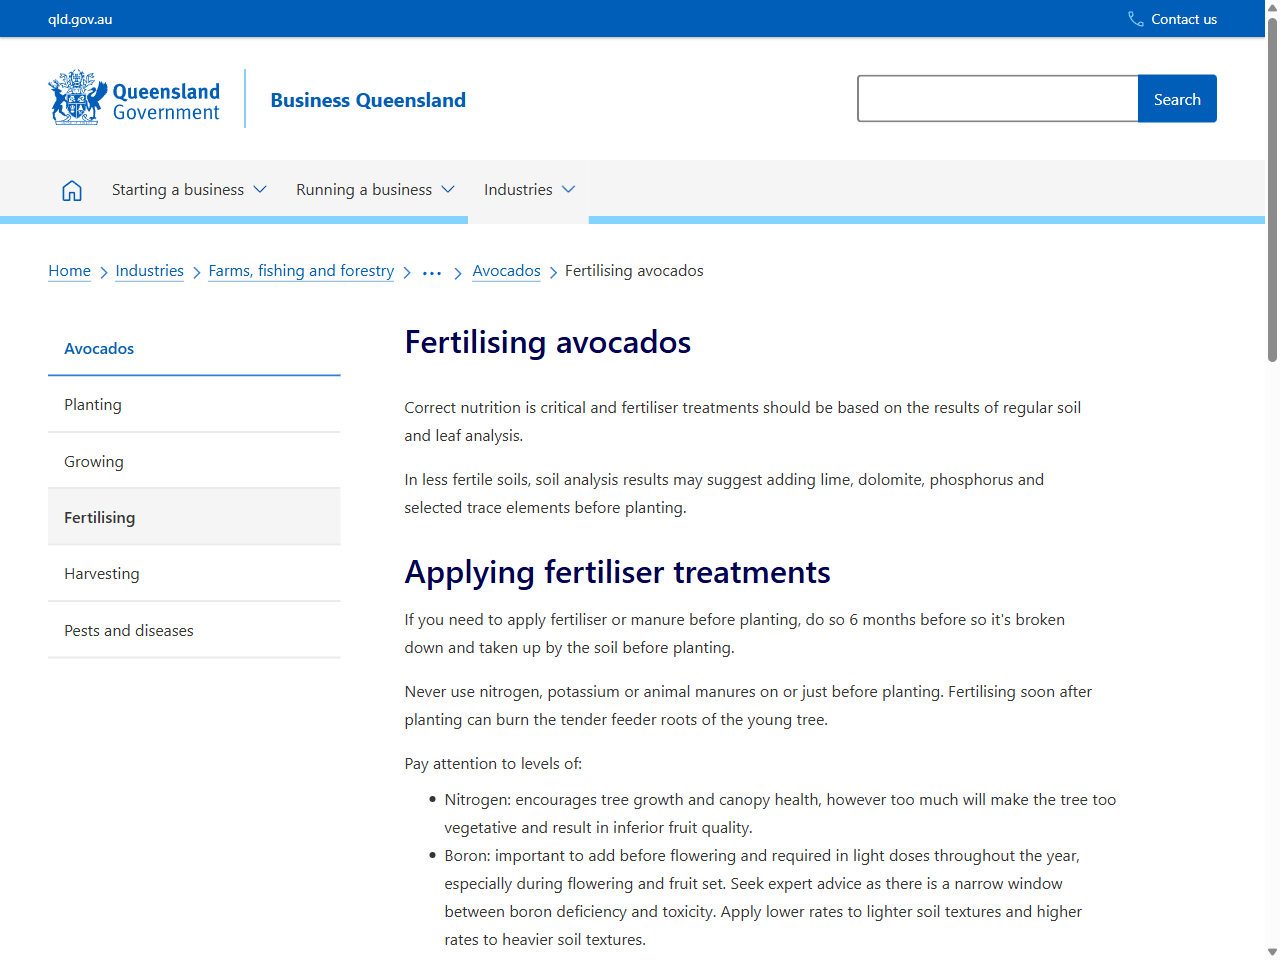
Task: Click inside the search input field
Action: tap(997, 98)
